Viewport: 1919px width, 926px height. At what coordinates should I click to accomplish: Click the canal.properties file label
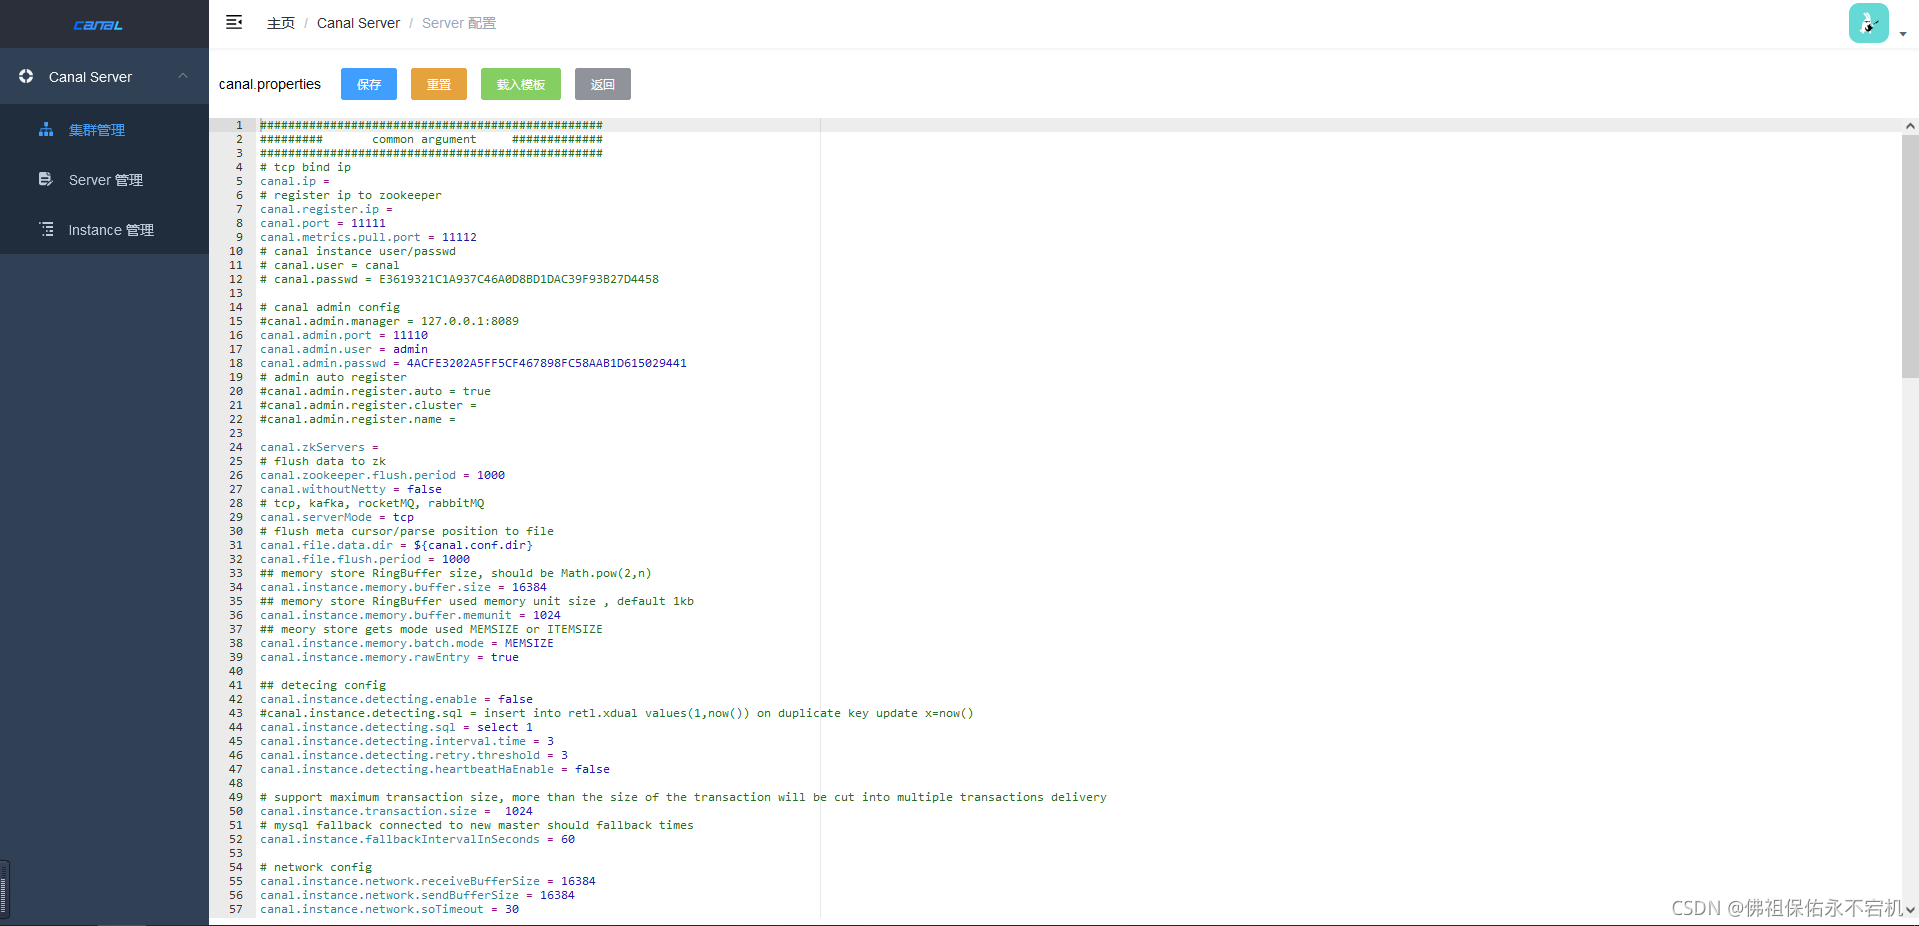[270, 84]
